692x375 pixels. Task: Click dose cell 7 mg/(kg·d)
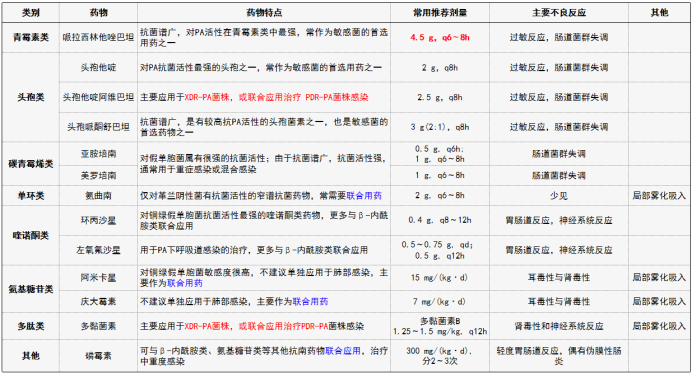440,302
